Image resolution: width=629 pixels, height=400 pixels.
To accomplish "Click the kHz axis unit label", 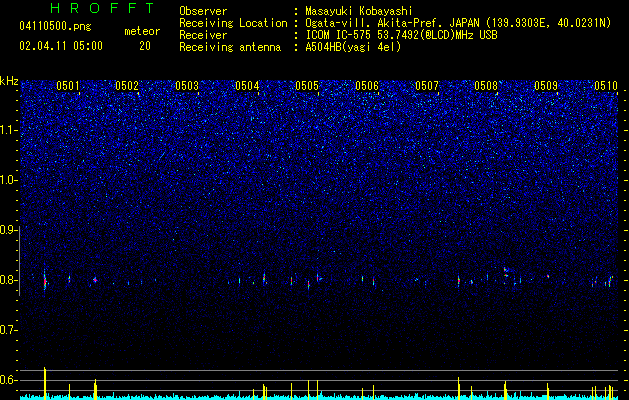I will pos(9,81).
